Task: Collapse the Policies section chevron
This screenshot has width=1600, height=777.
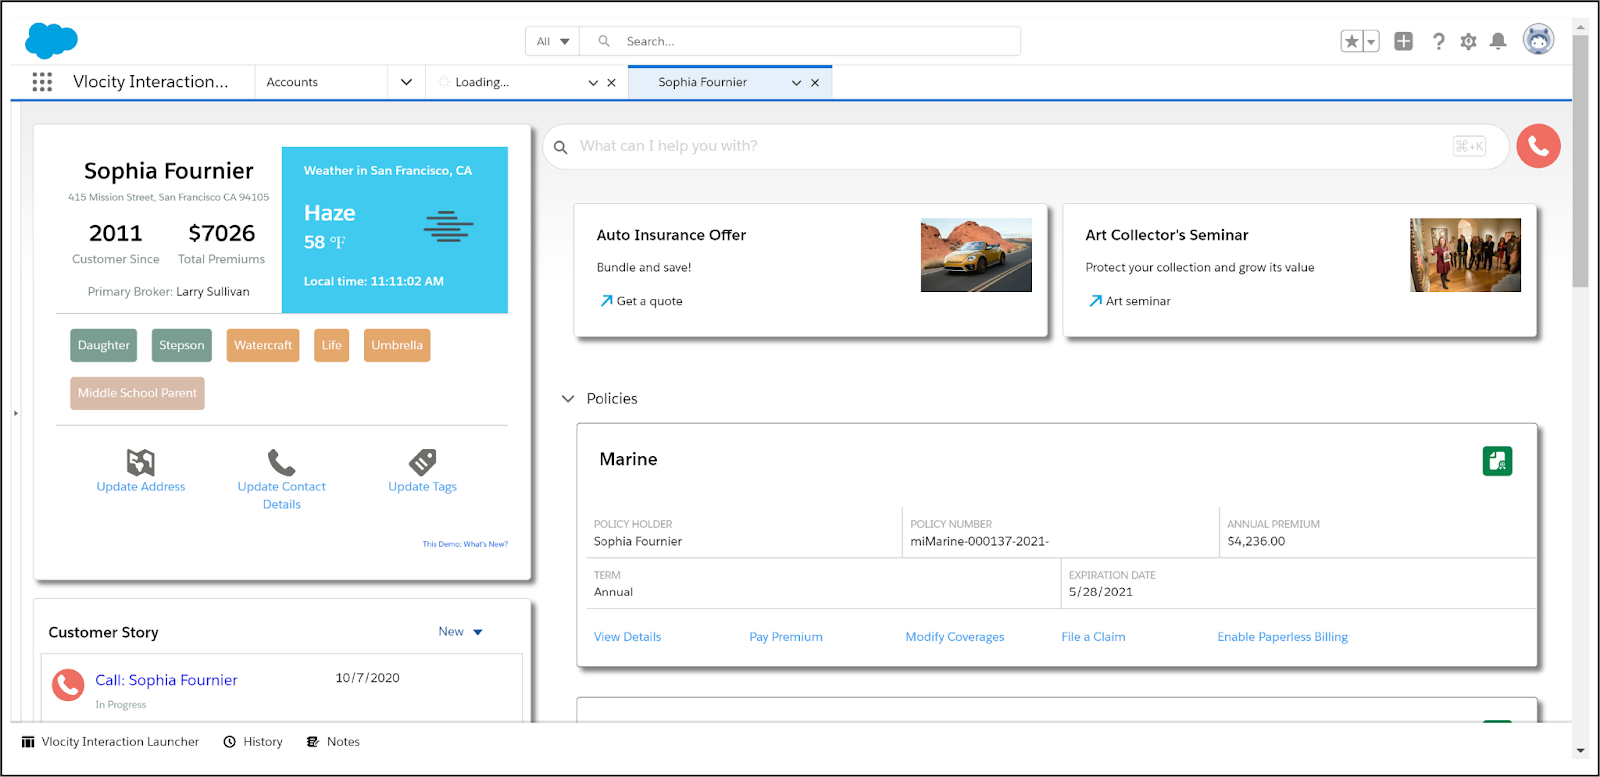Action: coord(568,398)
